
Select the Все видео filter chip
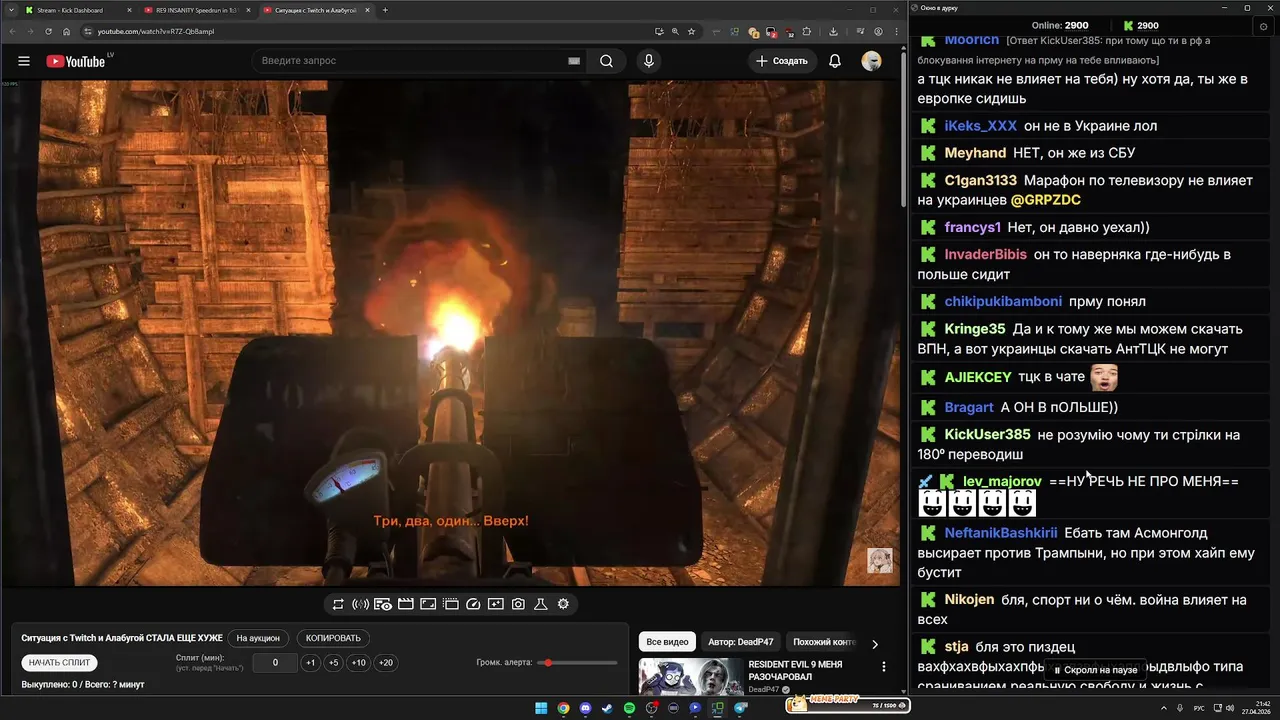point(667,642)
